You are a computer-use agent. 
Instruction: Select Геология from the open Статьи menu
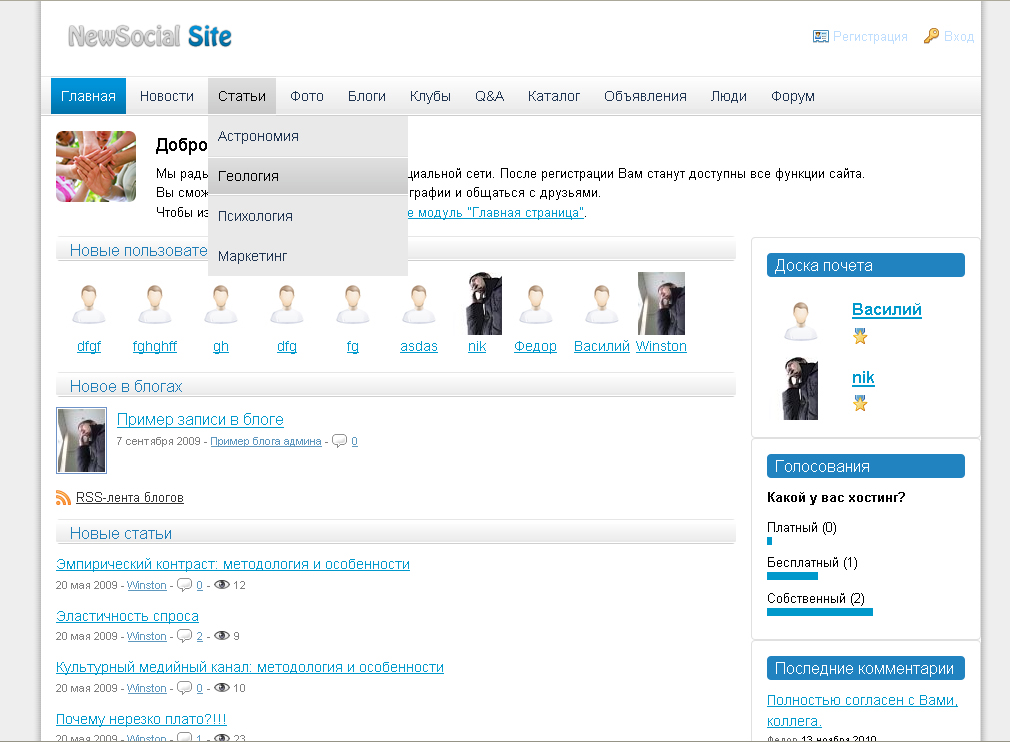click(248, 175)
